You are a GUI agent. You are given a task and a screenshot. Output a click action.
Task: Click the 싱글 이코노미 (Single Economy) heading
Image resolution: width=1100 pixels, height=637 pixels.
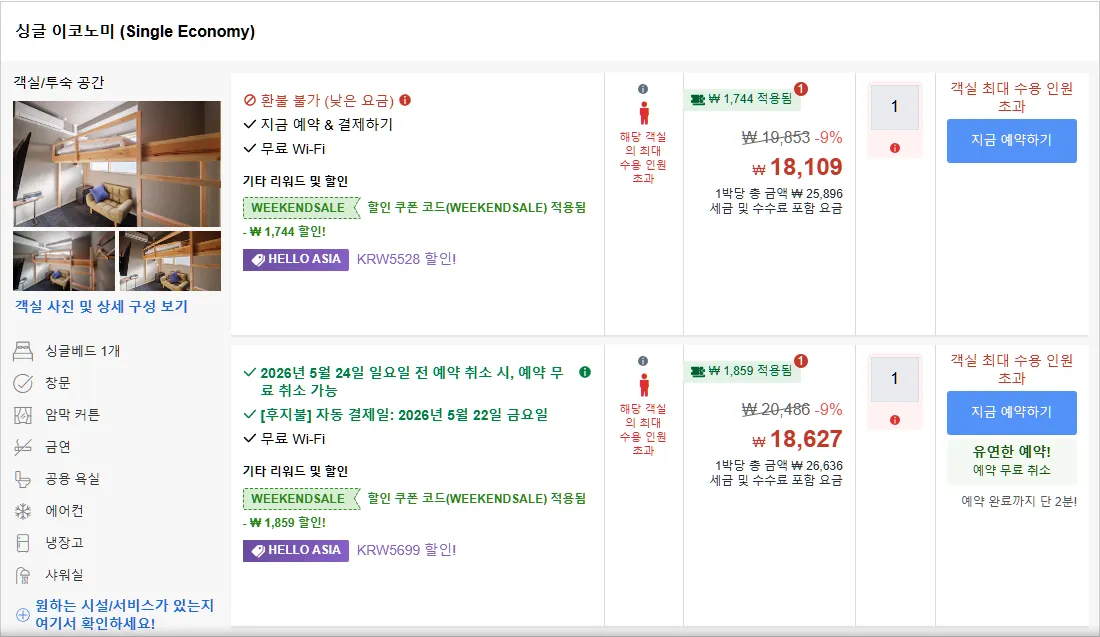[x=135, y=32]
